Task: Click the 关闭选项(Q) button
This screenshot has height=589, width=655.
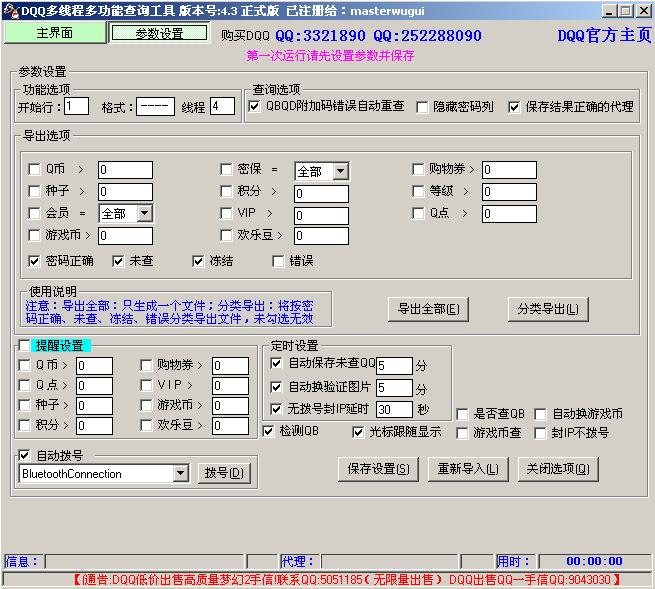Action: click(558, 469)
